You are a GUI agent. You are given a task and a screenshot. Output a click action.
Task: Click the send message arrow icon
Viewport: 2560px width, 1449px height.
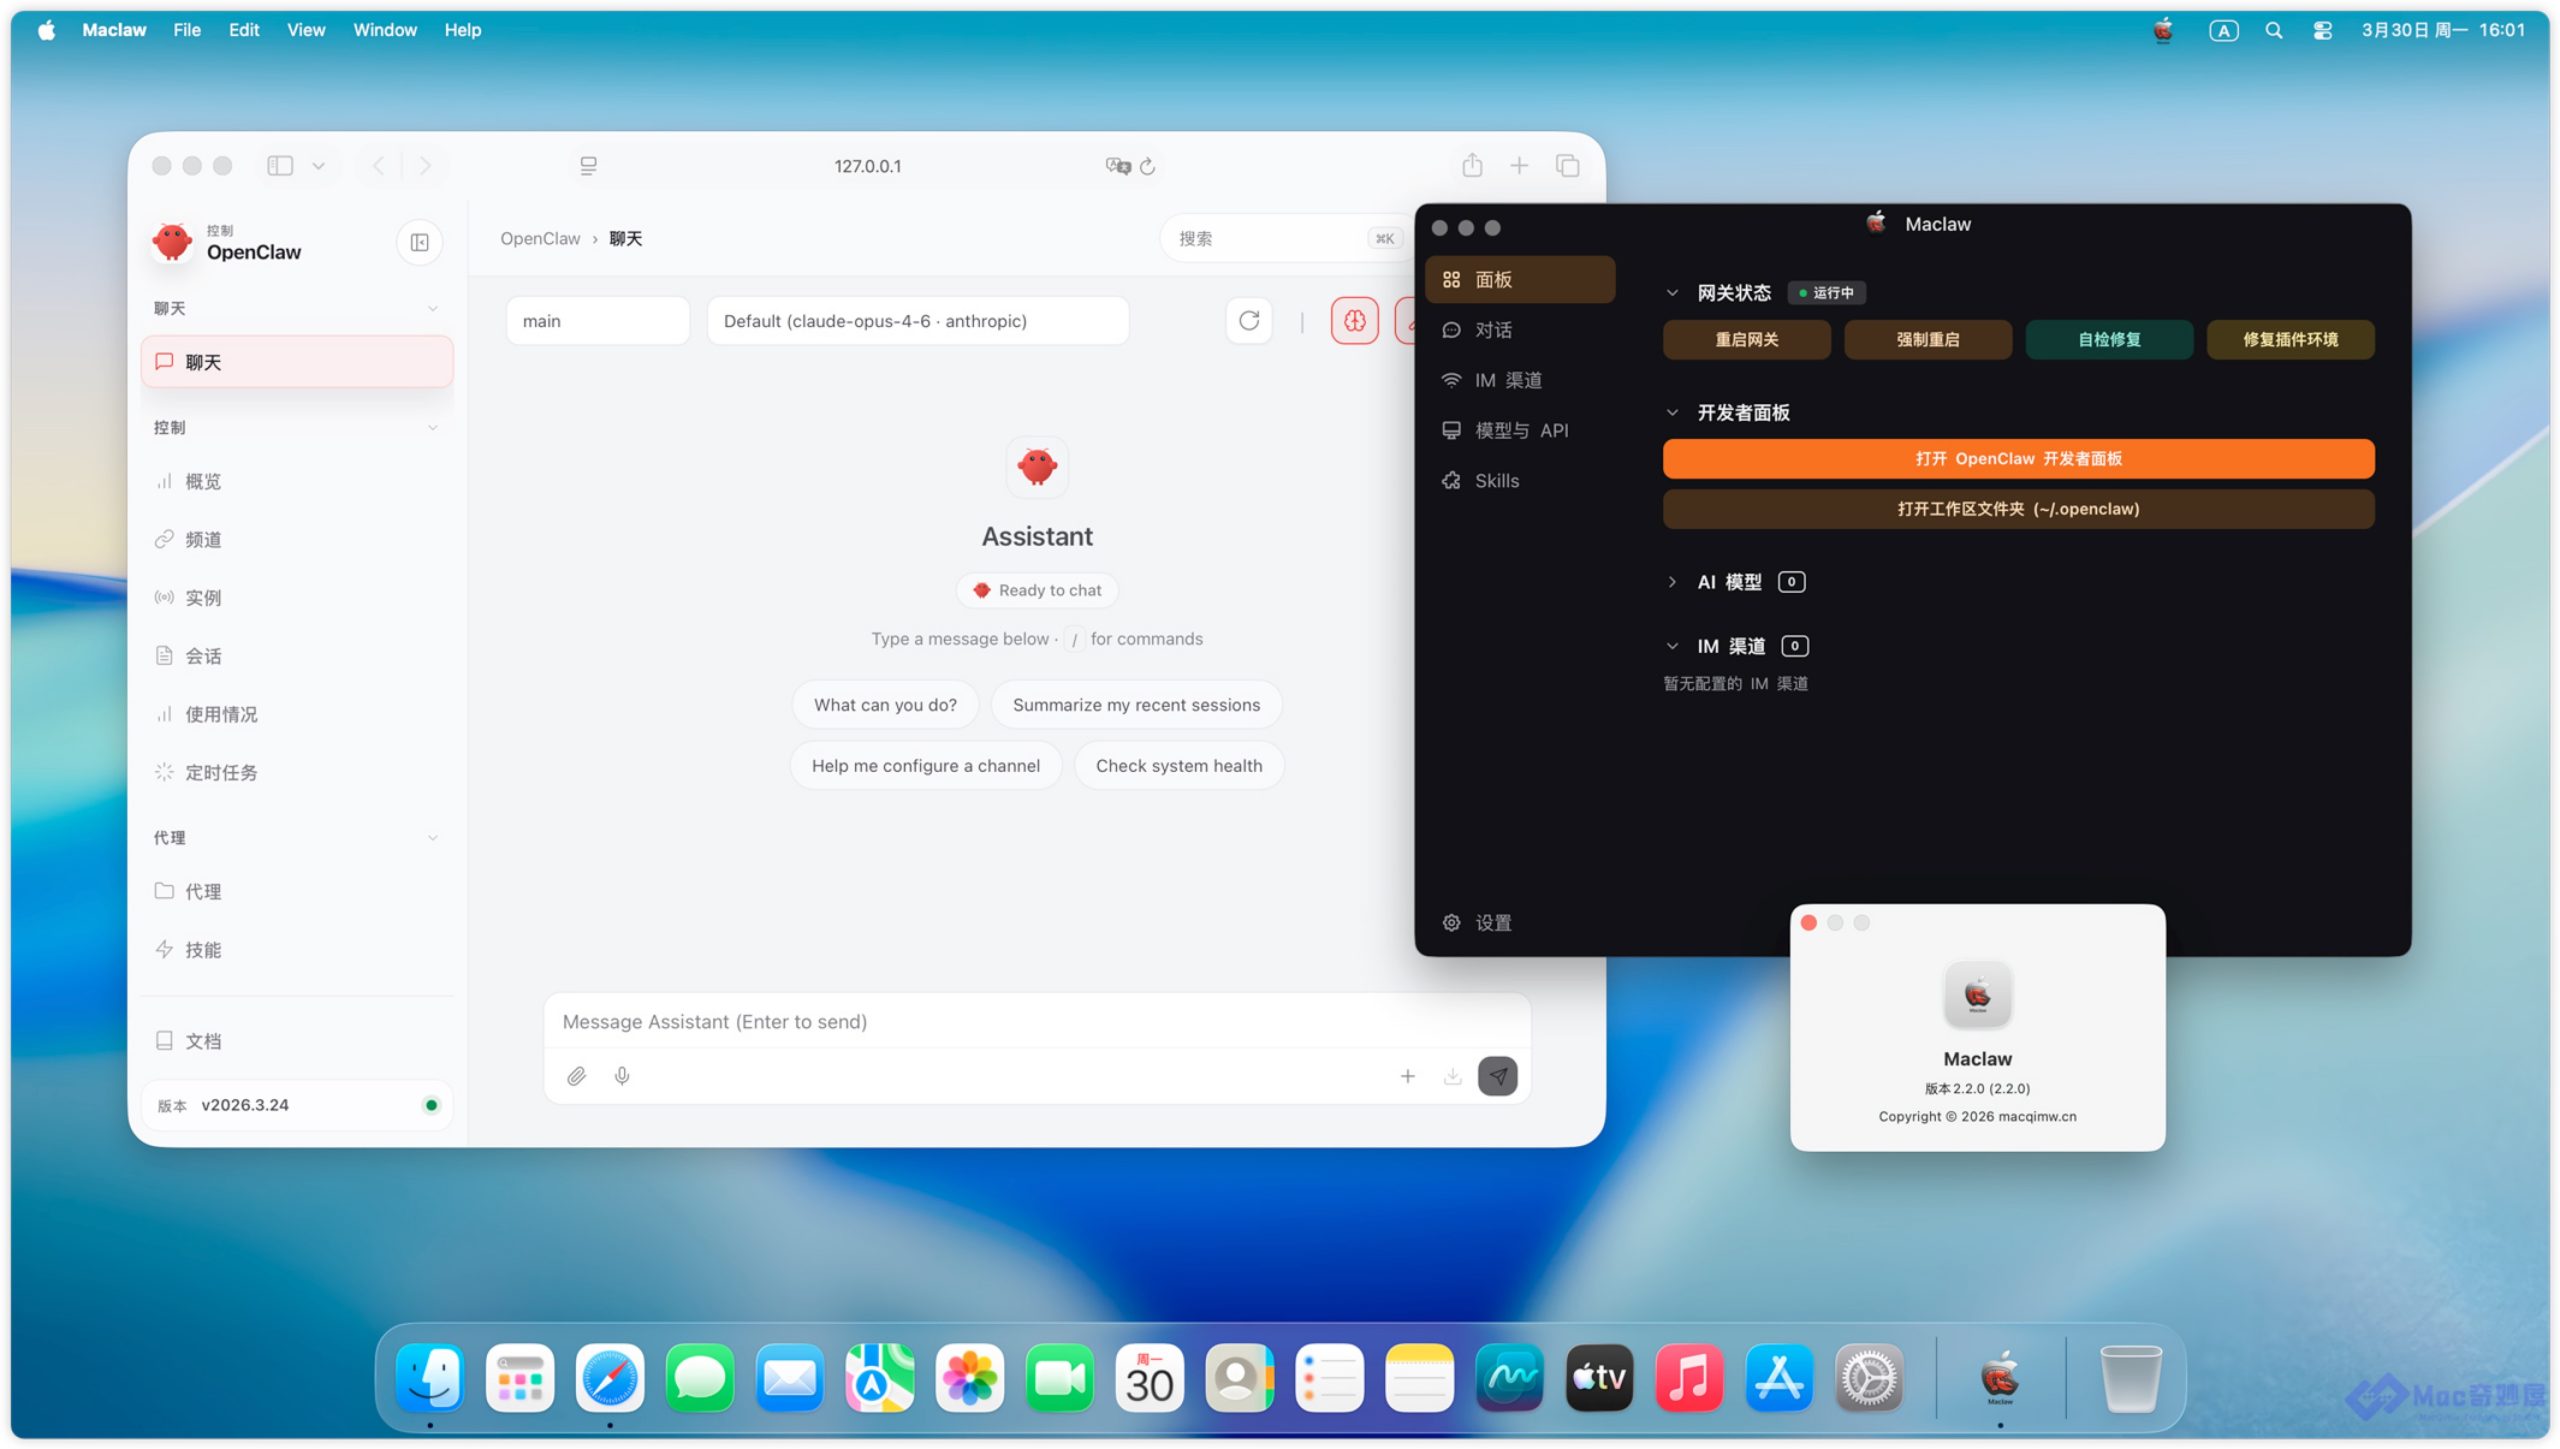[1497, 1076]
